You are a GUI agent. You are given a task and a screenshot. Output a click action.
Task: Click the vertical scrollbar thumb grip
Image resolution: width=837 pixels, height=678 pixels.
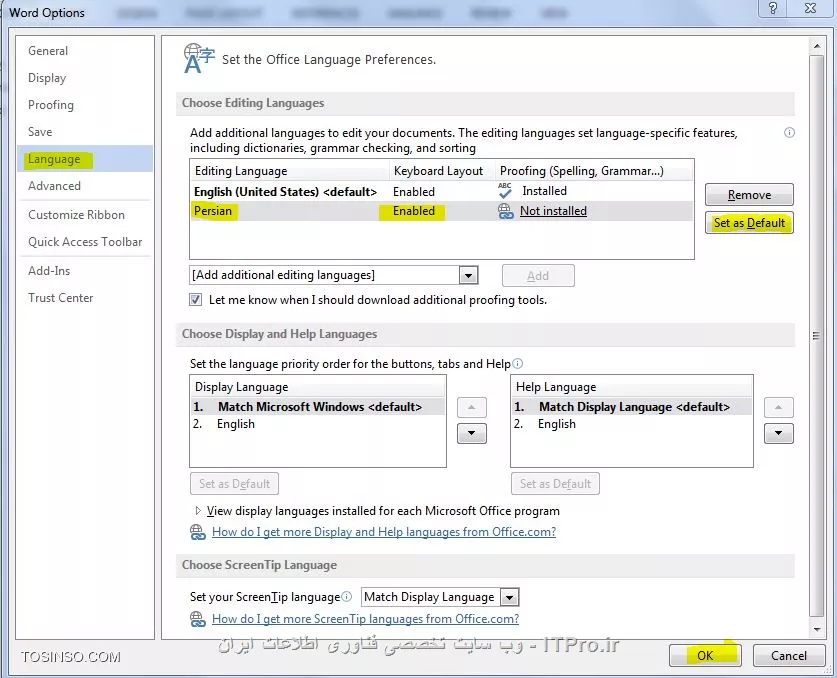pos(816,336)
